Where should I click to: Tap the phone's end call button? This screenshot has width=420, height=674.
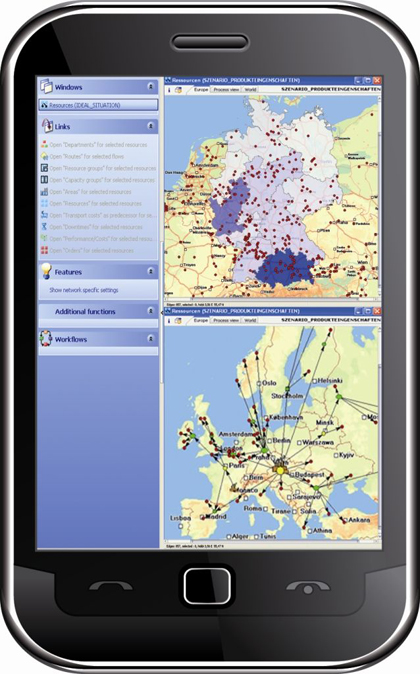click(x=308, y=587)
